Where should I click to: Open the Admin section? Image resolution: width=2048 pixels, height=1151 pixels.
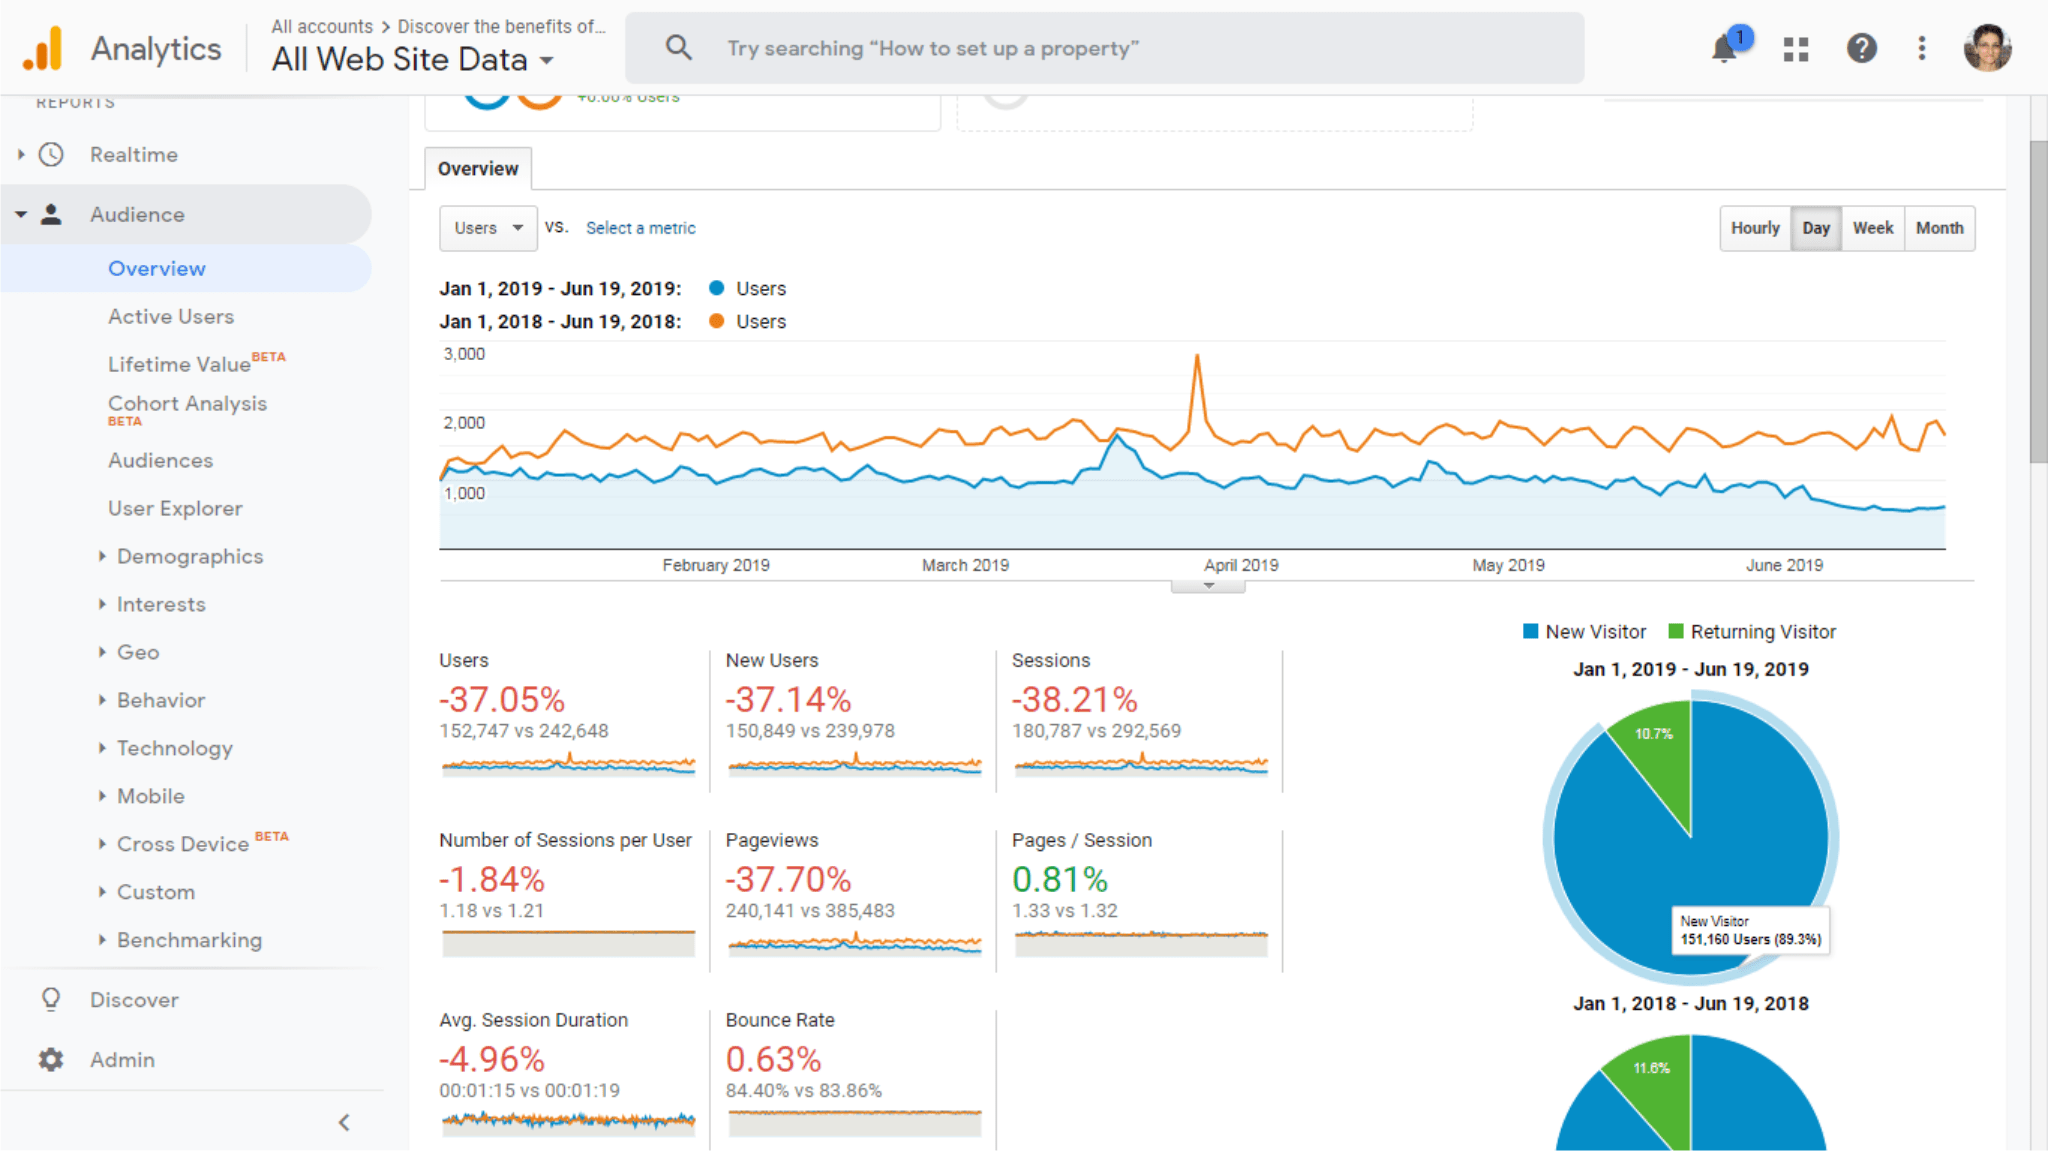(122, 1059)
